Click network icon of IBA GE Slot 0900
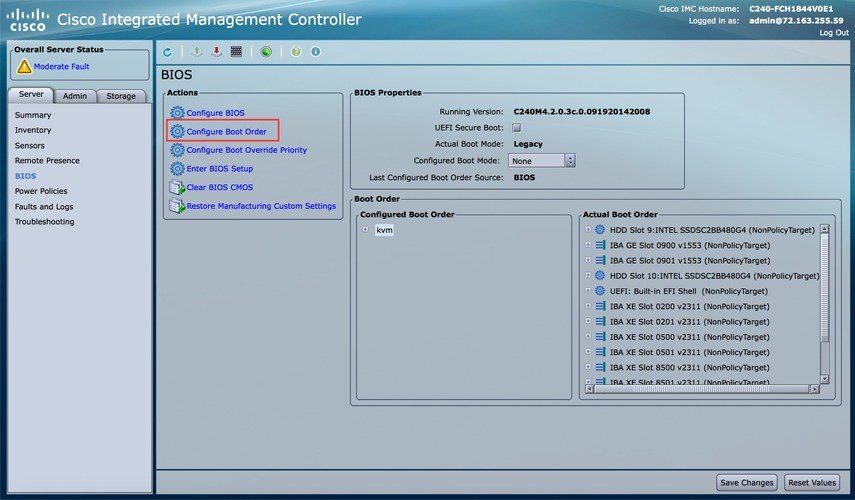The image size is (855, 500). (600, 245)
